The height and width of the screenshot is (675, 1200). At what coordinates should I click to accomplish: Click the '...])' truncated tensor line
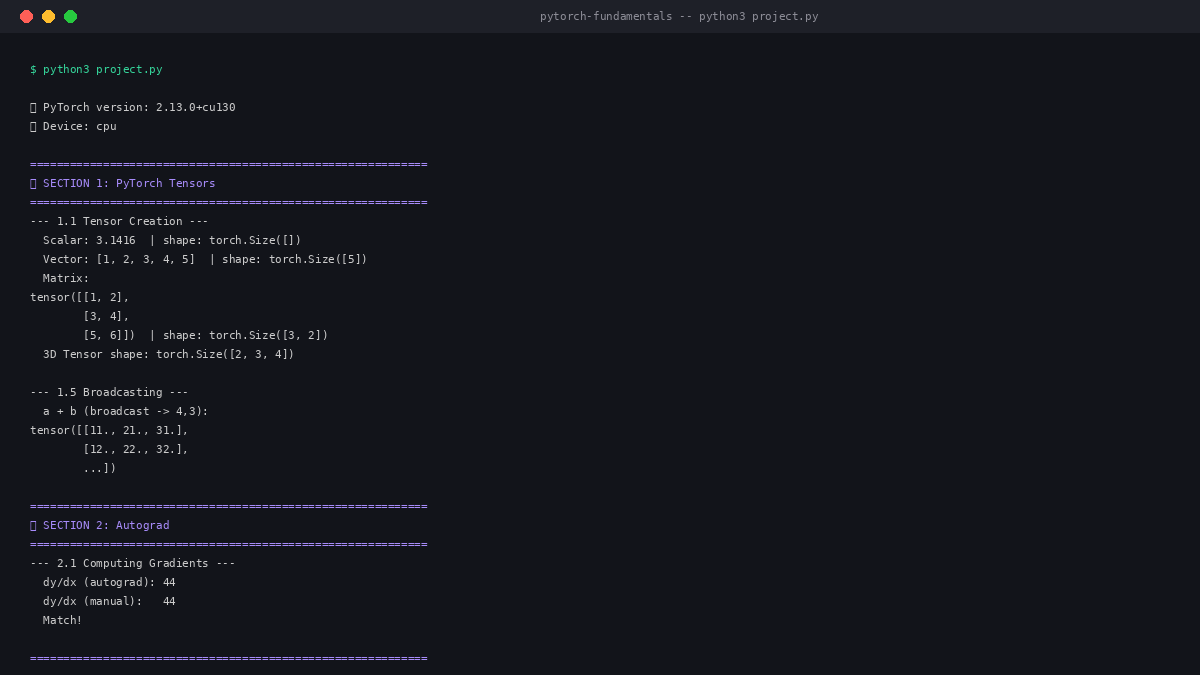(x=100, y=468)
